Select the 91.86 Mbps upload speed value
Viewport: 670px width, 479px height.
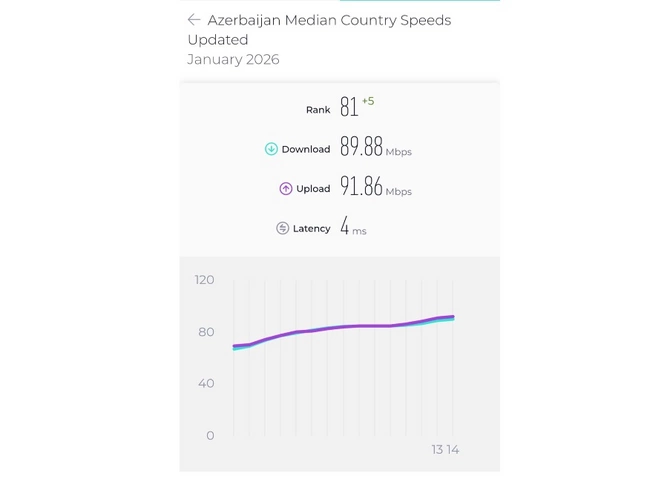click(x=362, y=187)
